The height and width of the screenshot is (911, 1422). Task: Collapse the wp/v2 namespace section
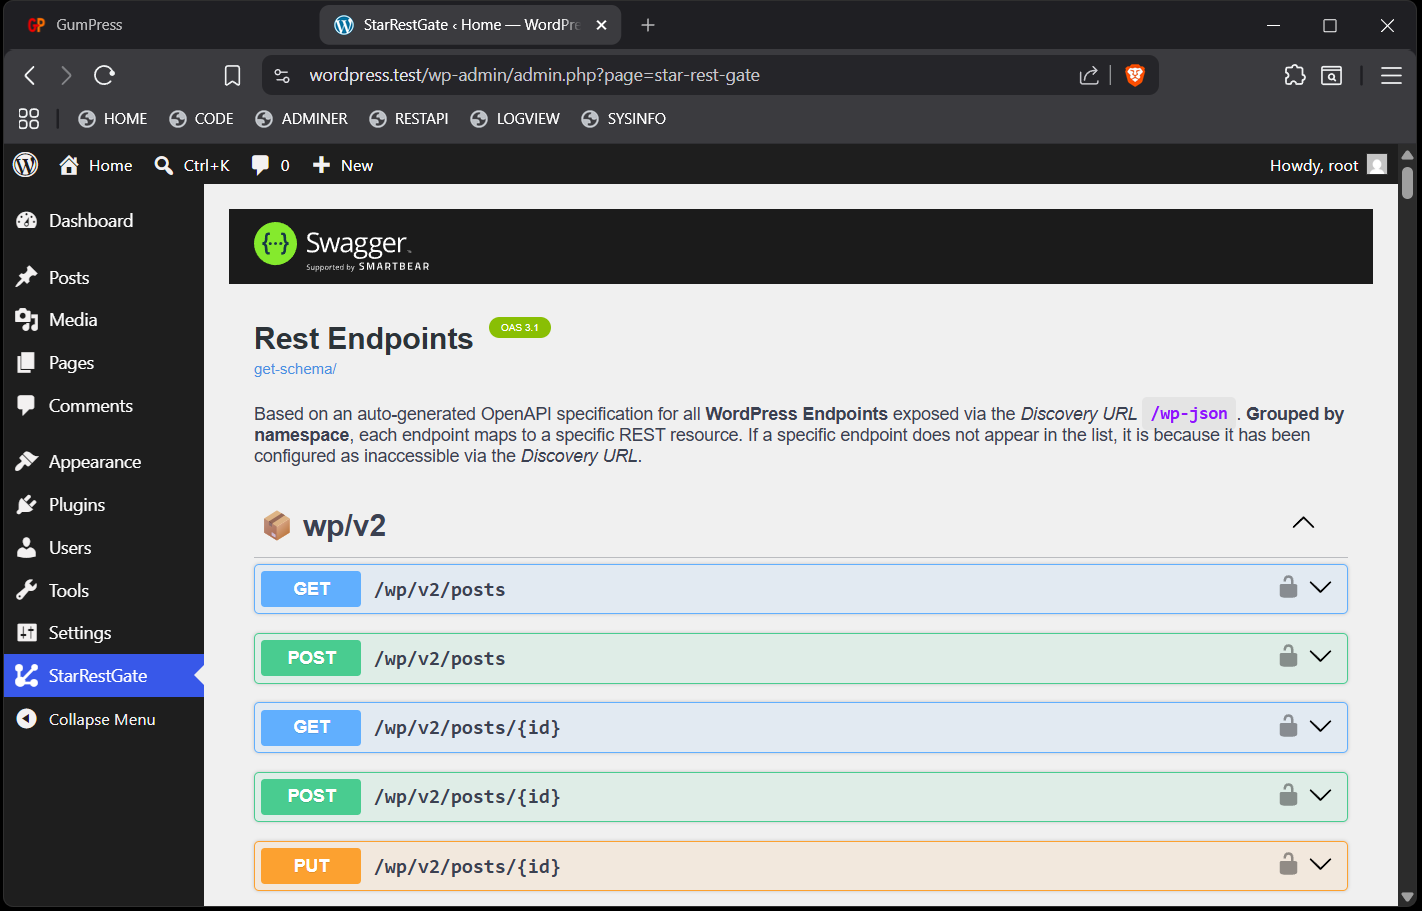click(x=1303, y=523)
